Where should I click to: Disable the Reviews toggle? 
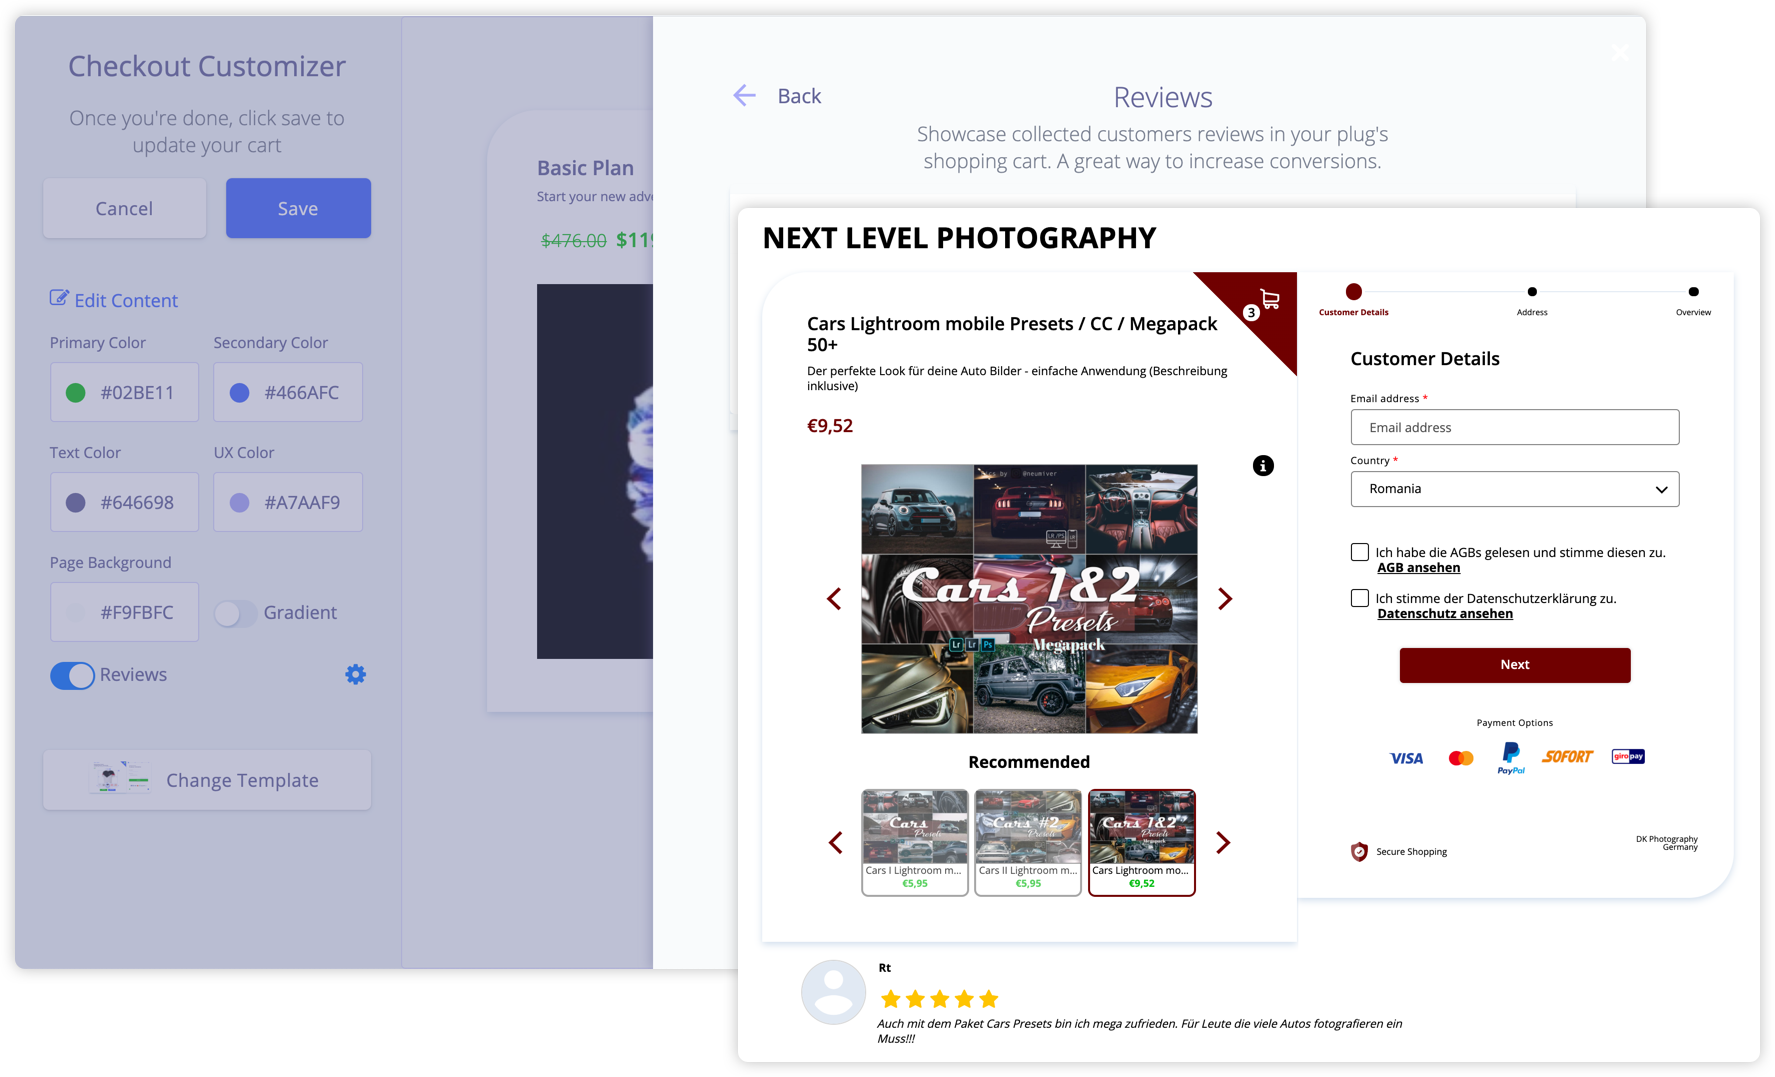tap(73, 676)
